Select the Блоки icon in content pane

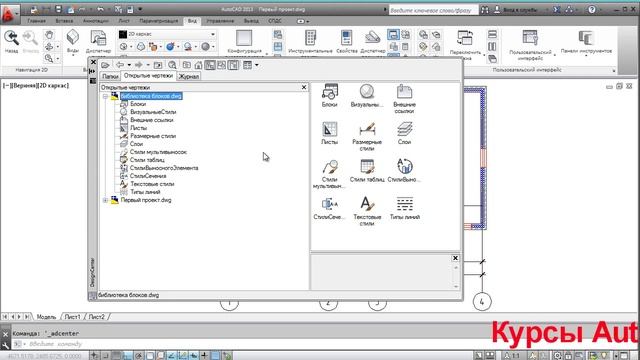[x=329, y=96]
